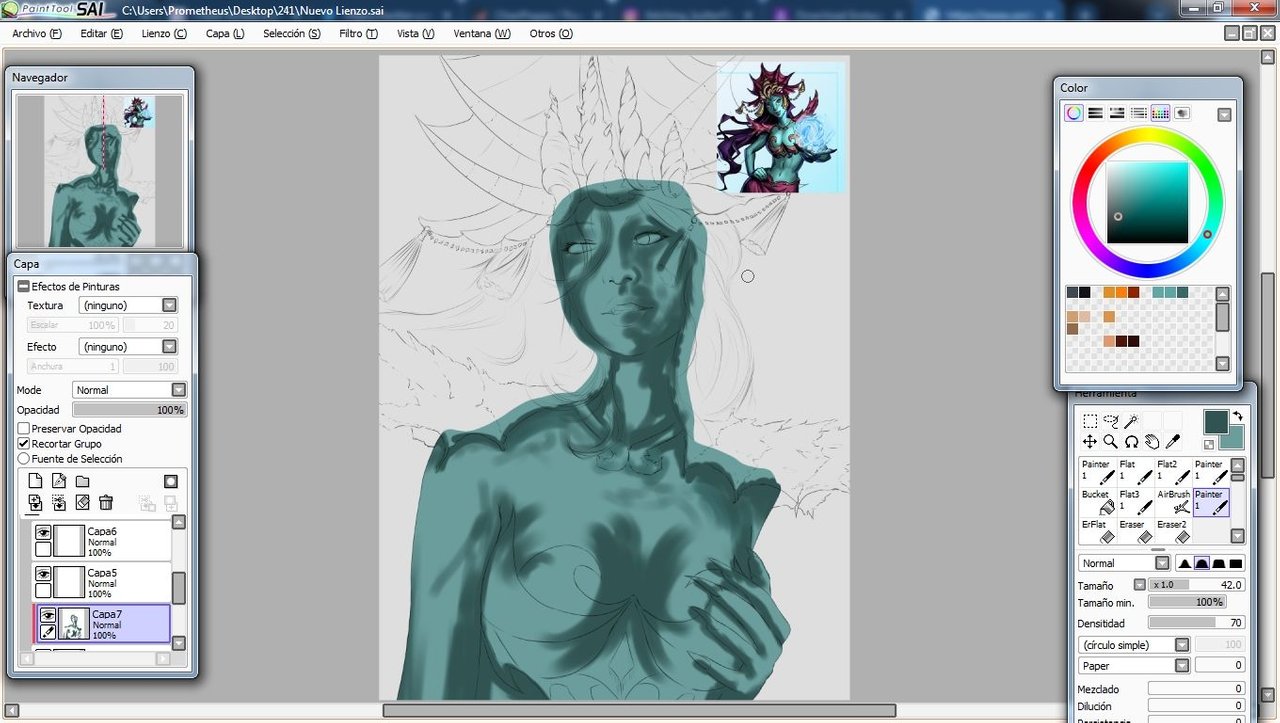Viewport: 1280px width, 723px height.
Task: Select the Capa6 layer row
Action: (102, 541)
